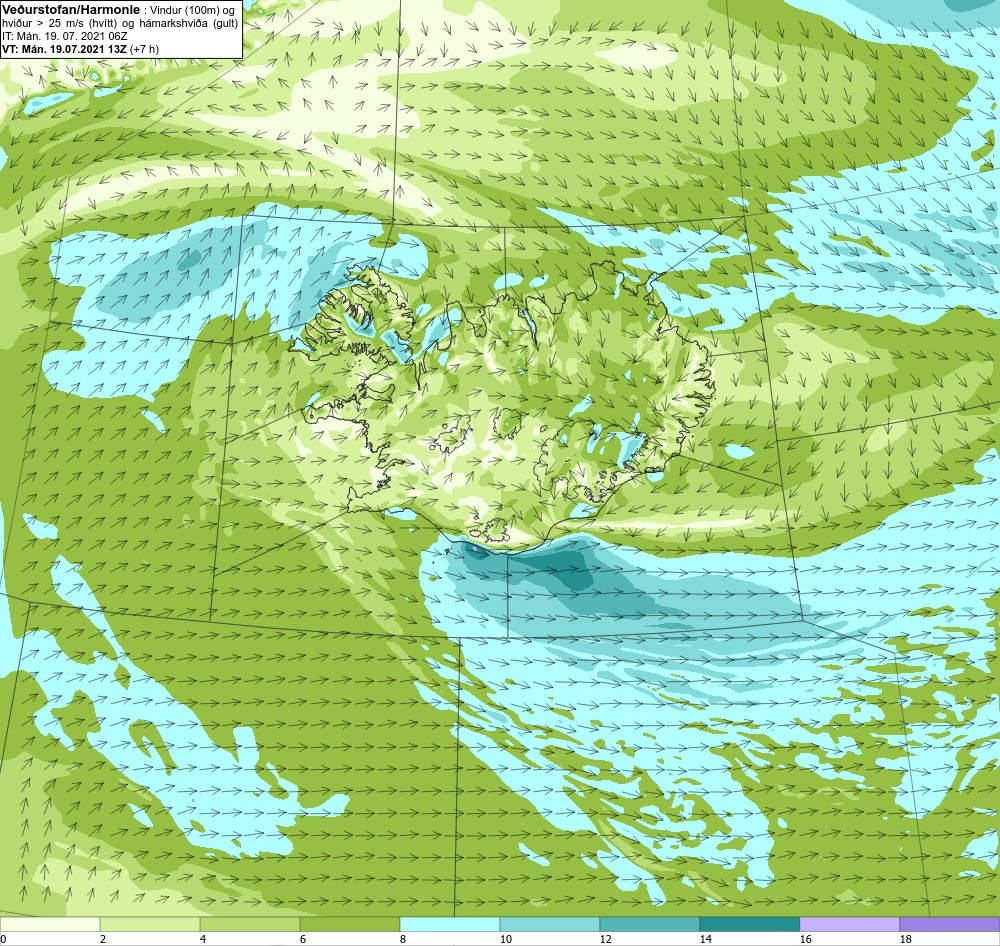The width and height of the screenshot is (1000, 946).
Task: Click the legend scale label '18'
Action: 906,939
